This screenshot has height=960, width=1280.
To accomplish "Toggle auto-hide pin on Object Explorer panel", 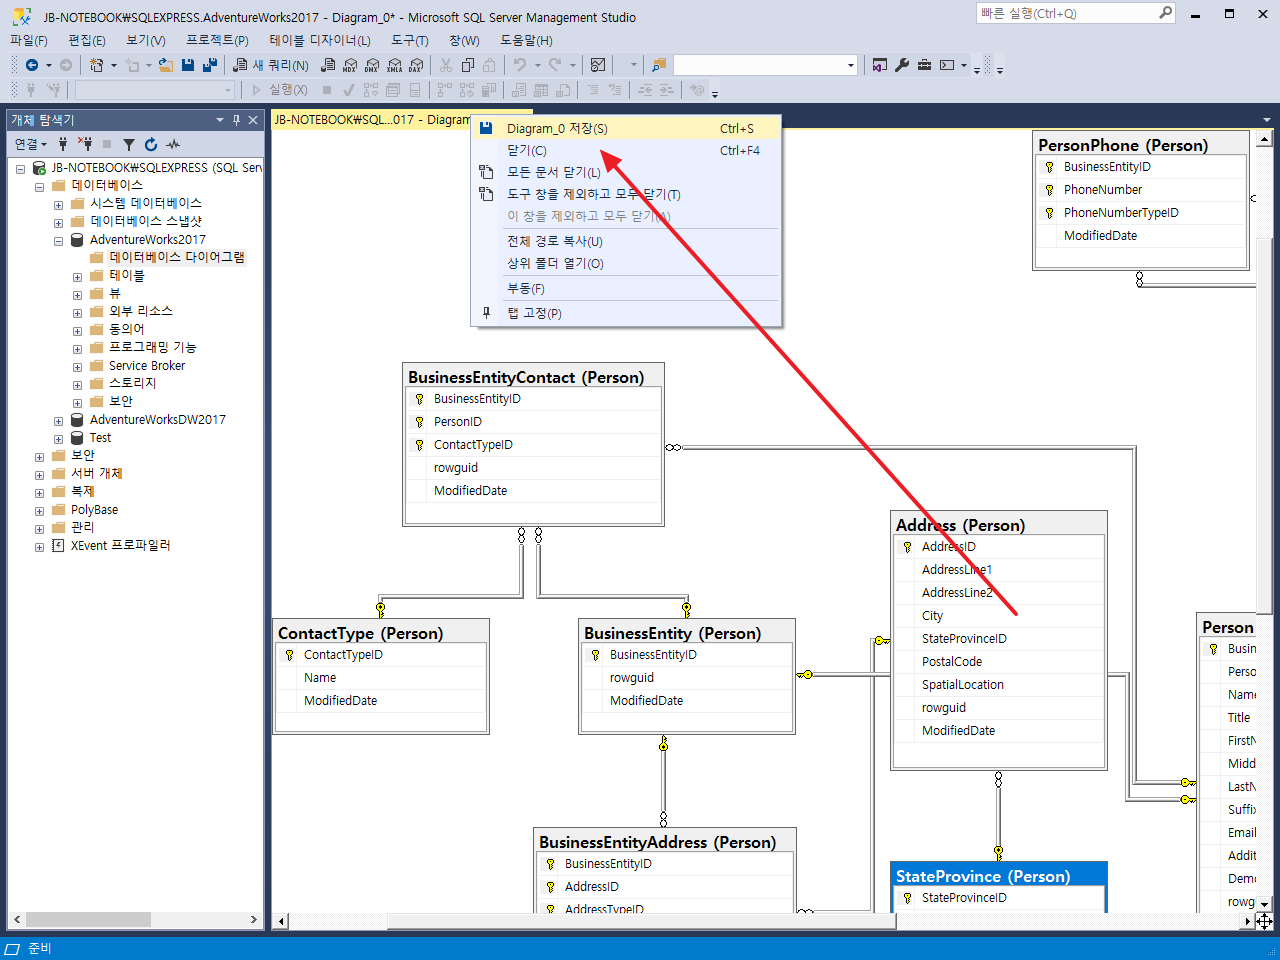I will click(236, 120).
